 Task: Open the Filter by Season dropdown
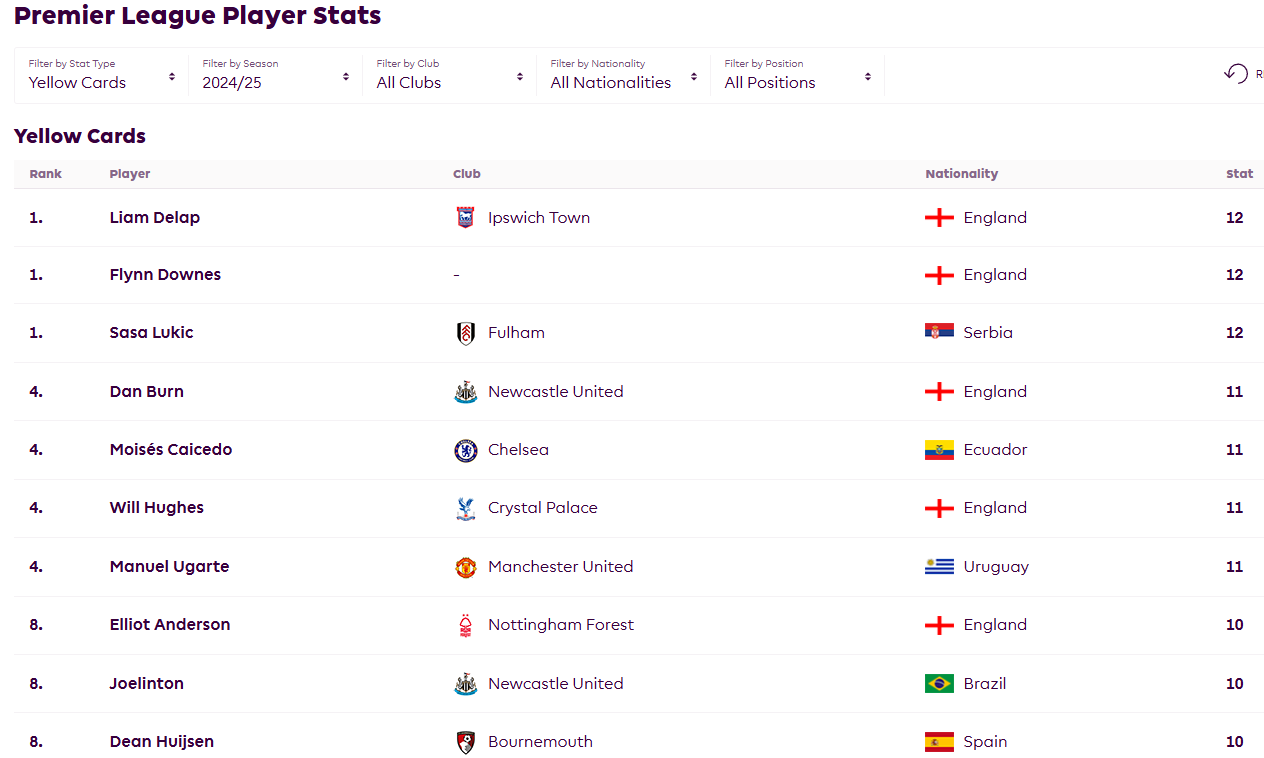coord(275,75)
